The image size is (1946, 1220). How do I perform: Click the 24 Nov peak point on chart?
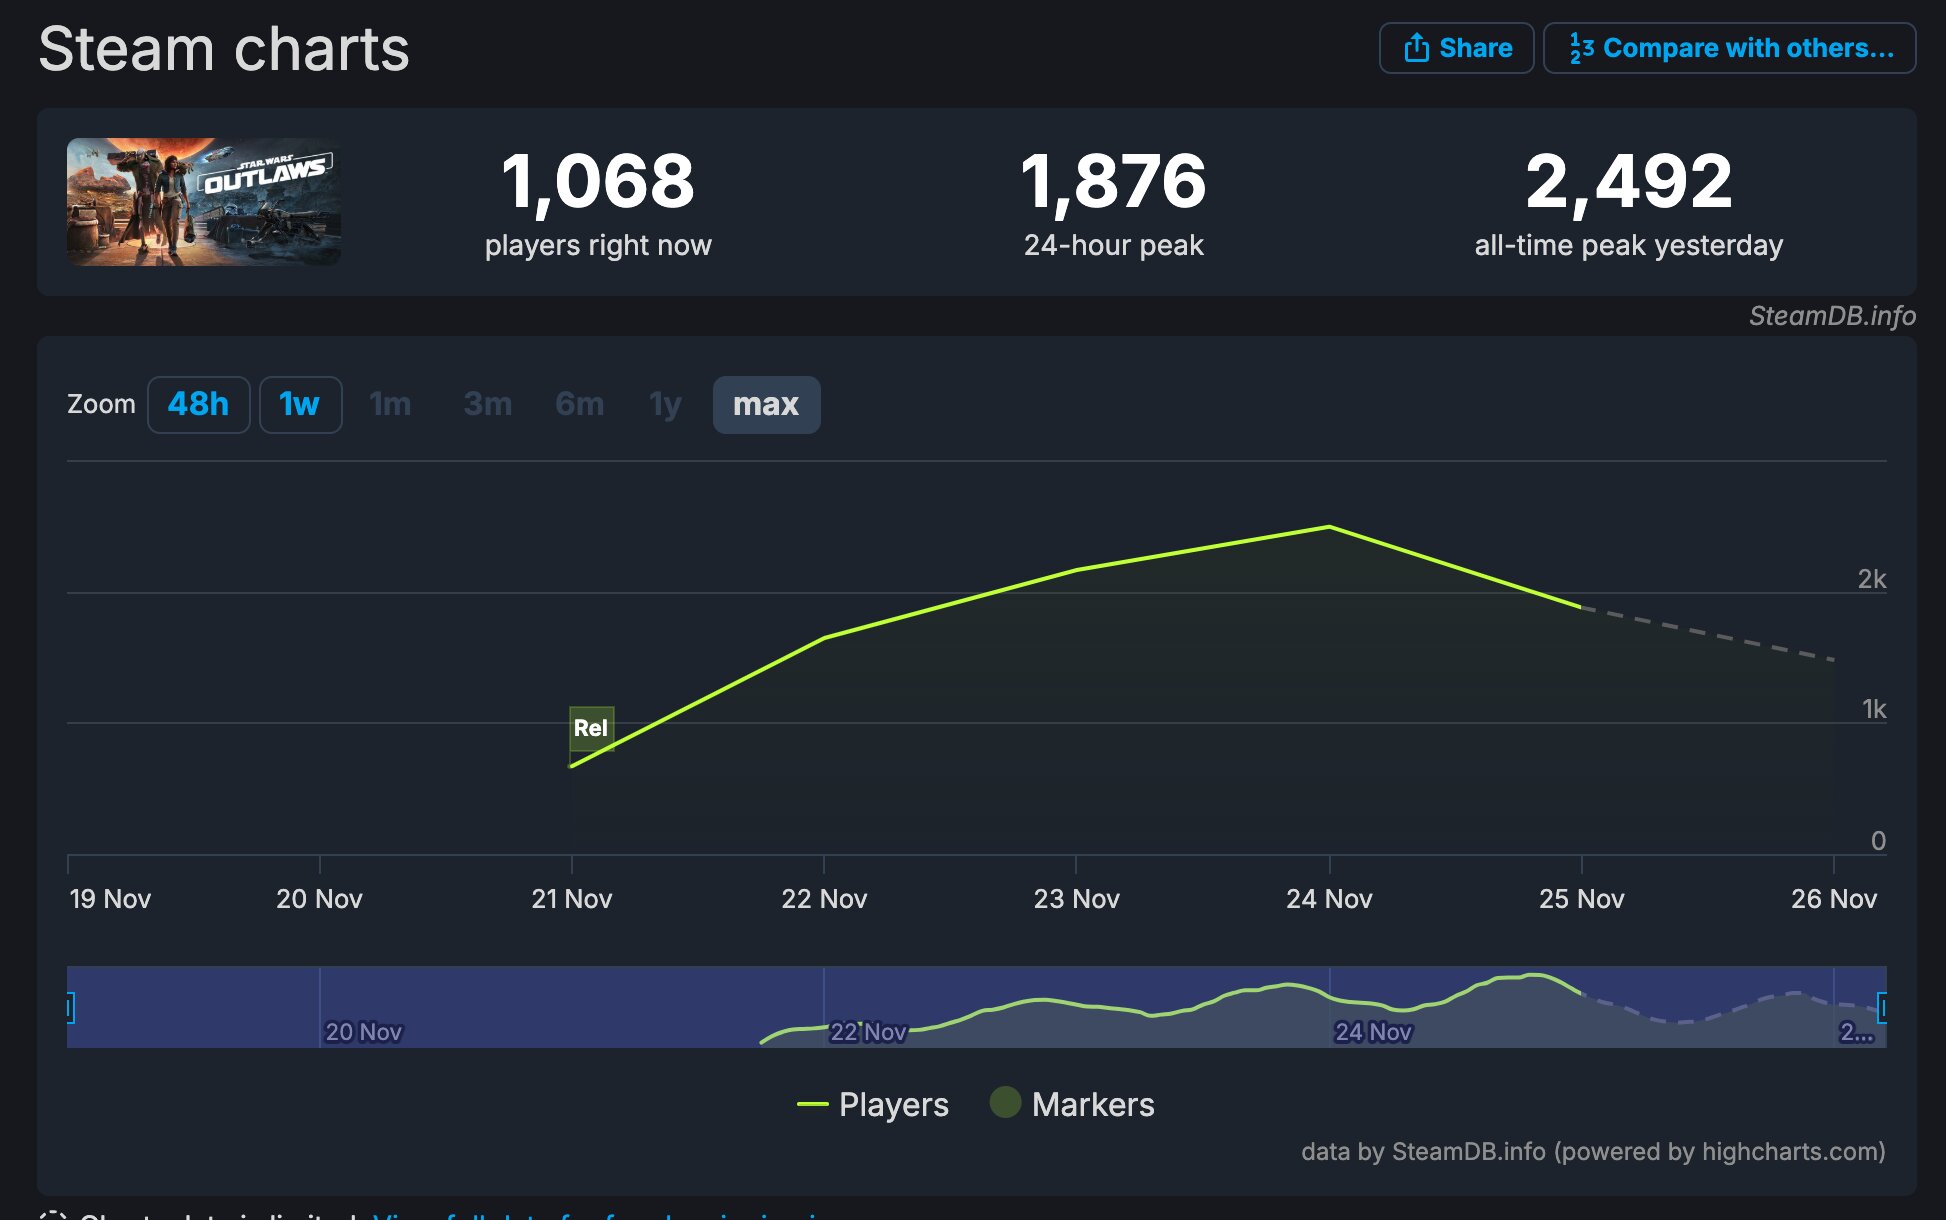1329,526
